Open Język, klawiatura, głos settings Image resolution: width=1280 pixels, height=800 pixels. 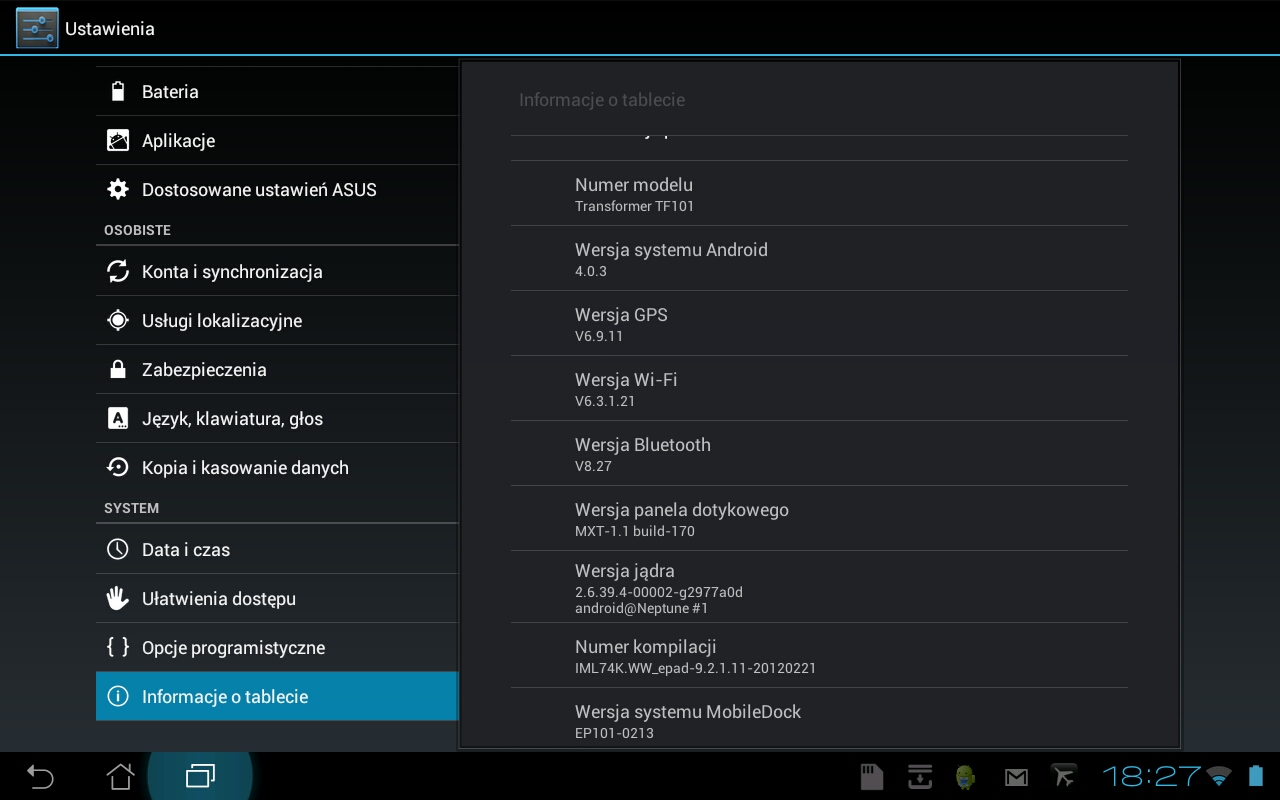(x=232, y=419)
